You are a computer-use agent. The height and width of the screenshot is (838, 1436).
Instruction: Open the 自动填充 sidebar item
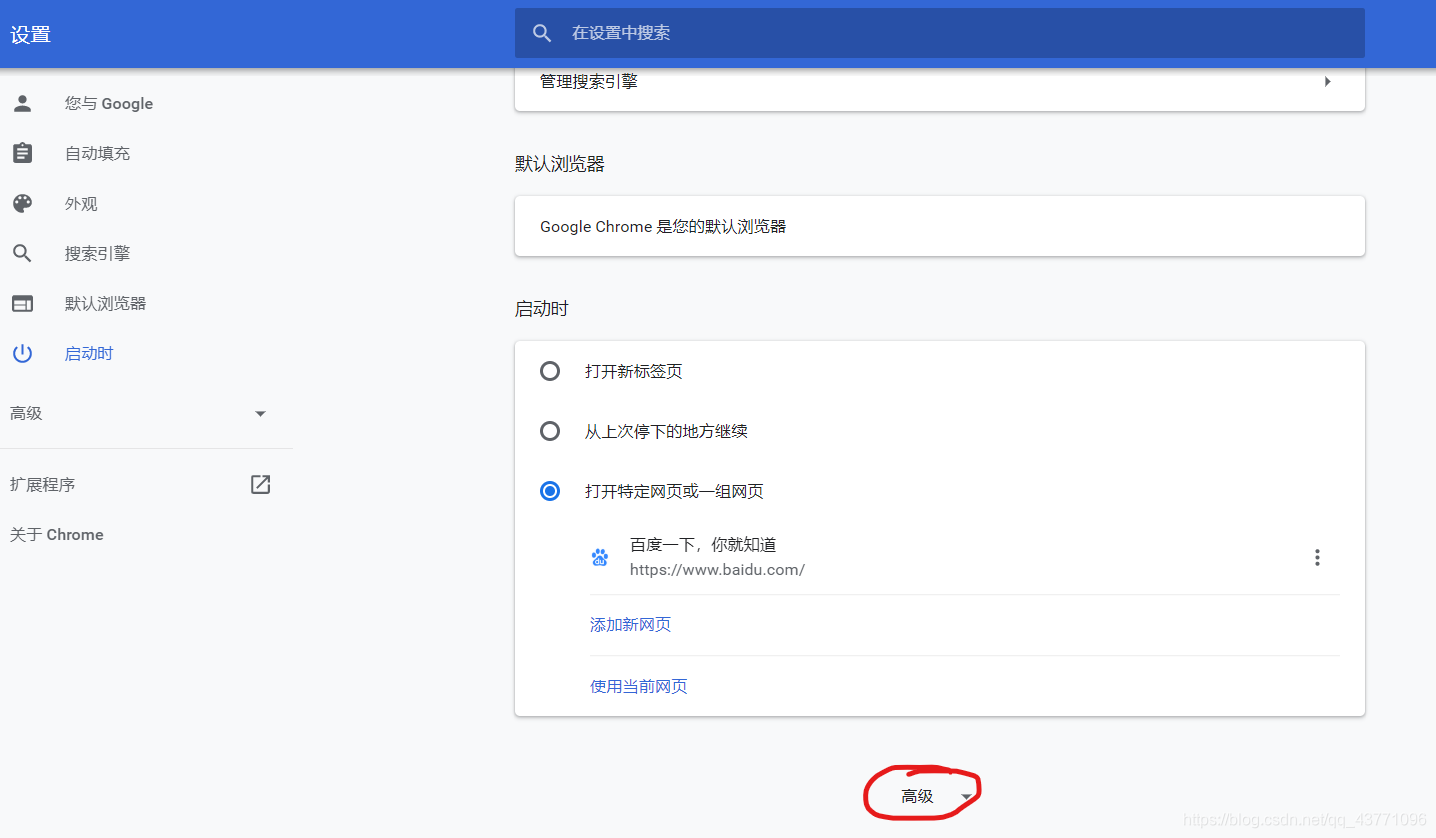click(97, 153)
